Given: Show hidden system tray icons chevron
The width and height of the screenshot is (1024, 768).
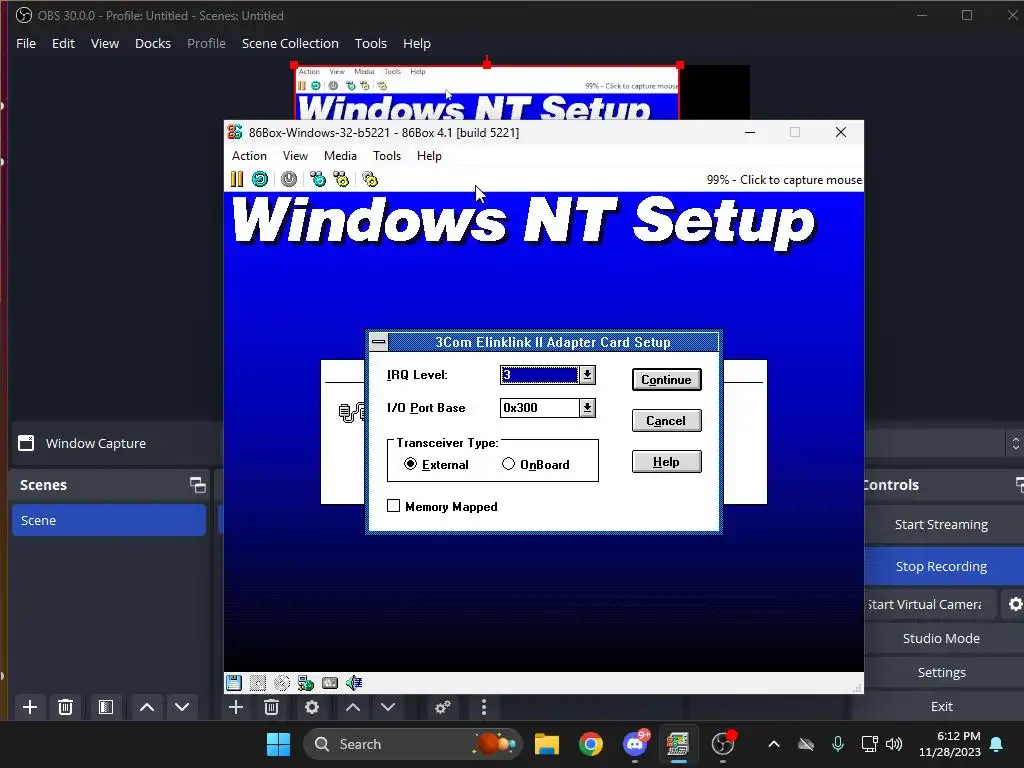Looking at the screenshot, I should pos(774,744).
